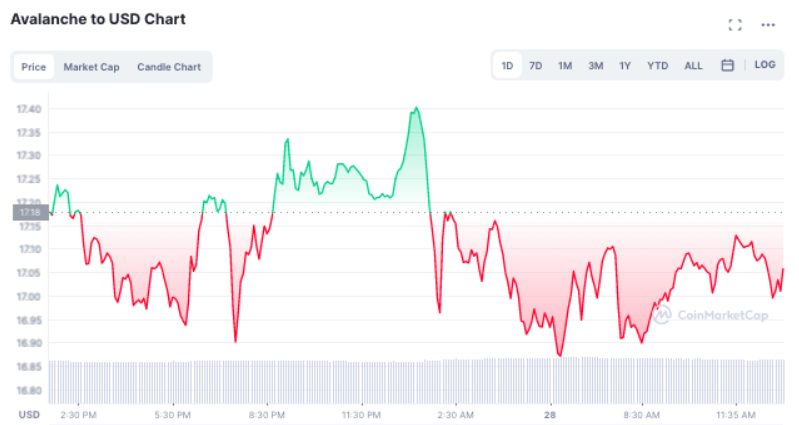Viewport: 799px width, 425px height.
Task: Toggle the LOG scale button
Action: (x=765, y=66)
